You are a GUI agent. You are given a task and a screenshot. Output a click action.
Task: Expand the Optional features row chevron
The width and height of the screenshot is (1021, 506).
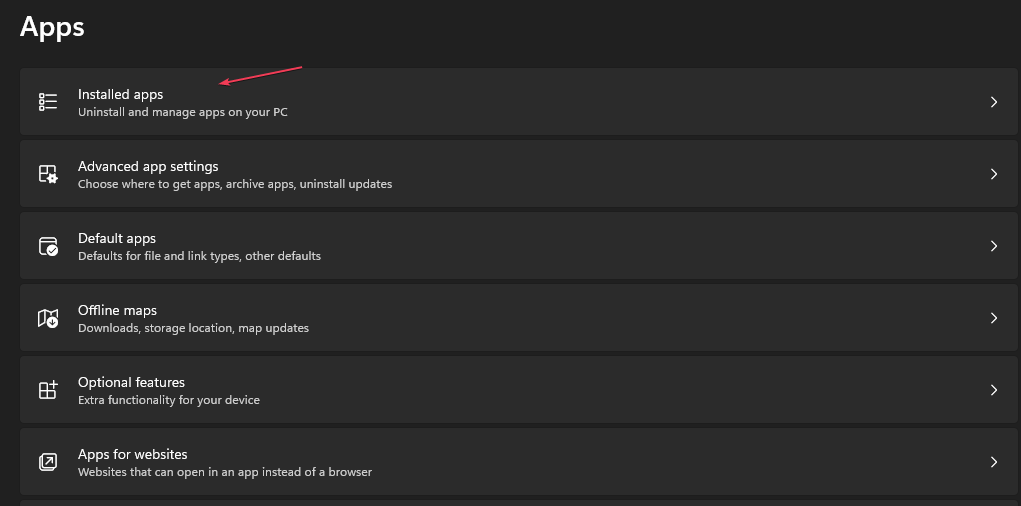click(x=994, y=389)
